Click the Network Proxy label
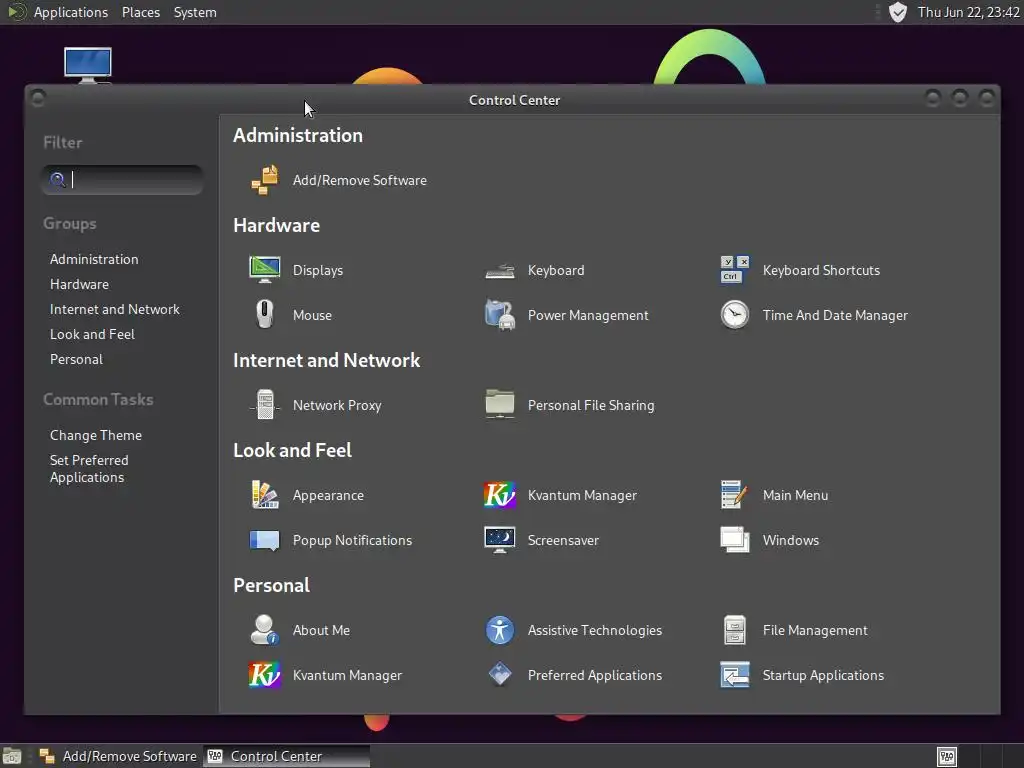Screen dimensions: 1024x768 click(x=337, y=405)
